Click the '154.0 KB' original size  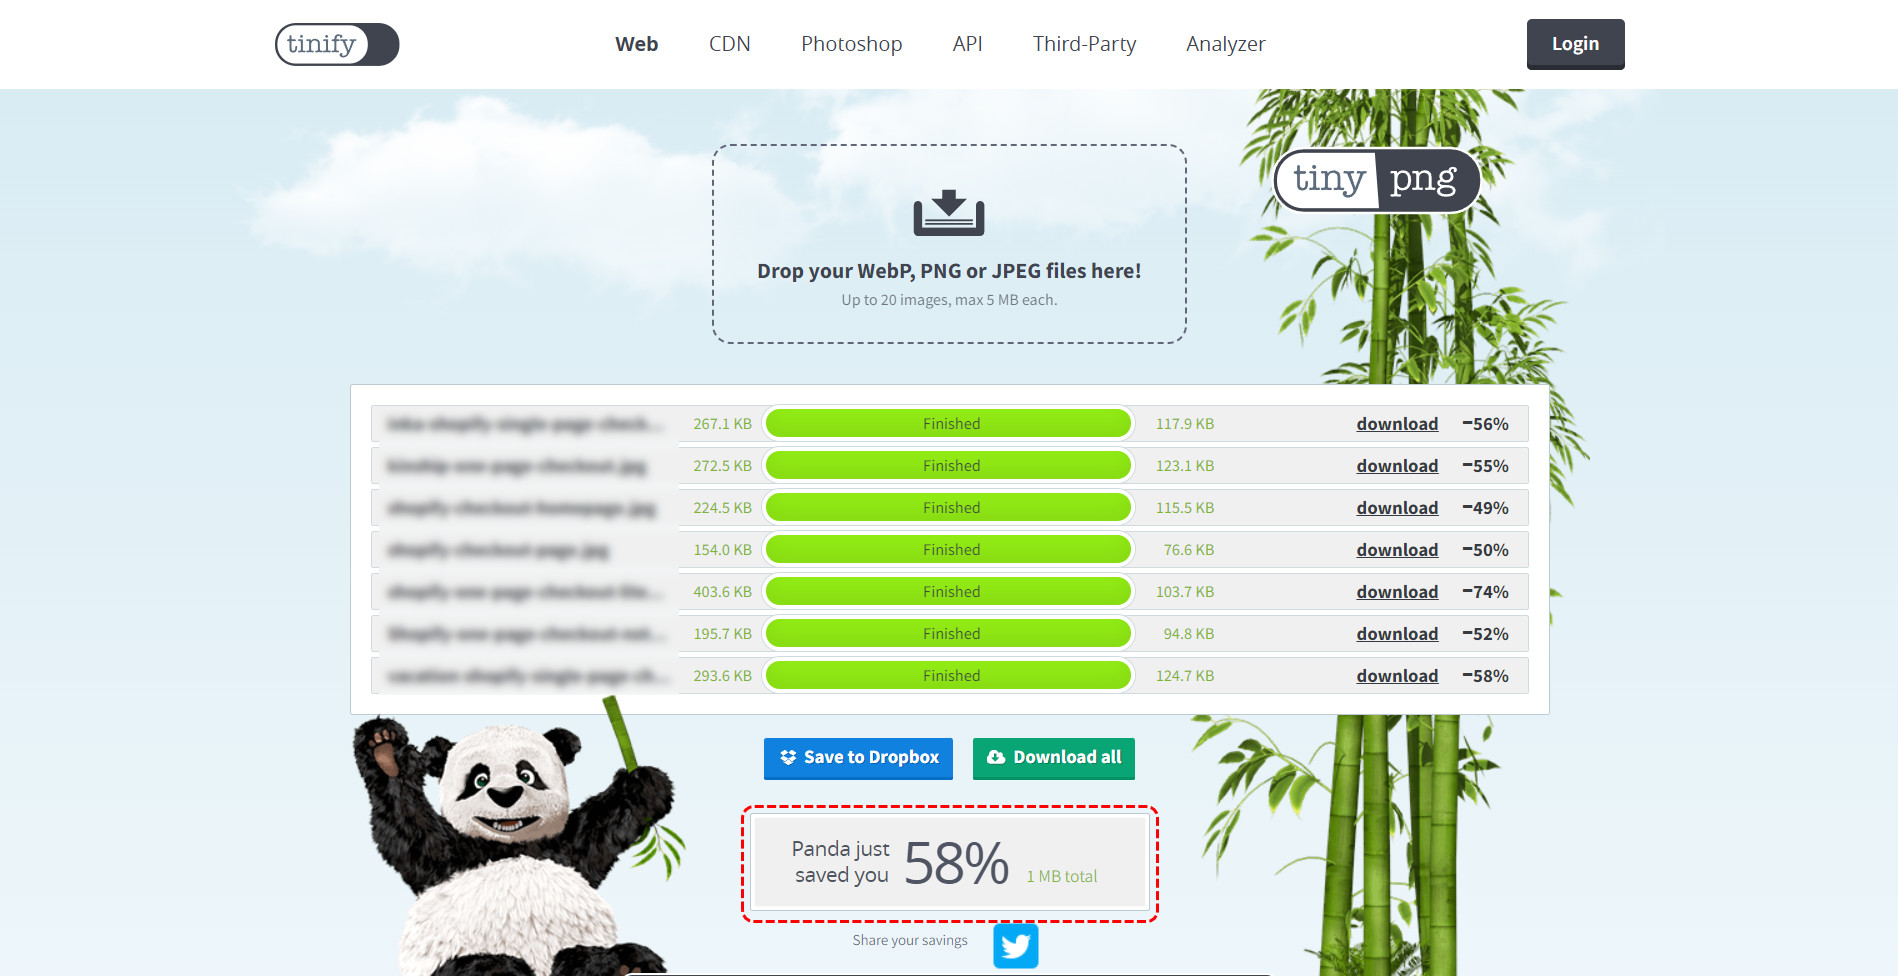coord(722,550)
